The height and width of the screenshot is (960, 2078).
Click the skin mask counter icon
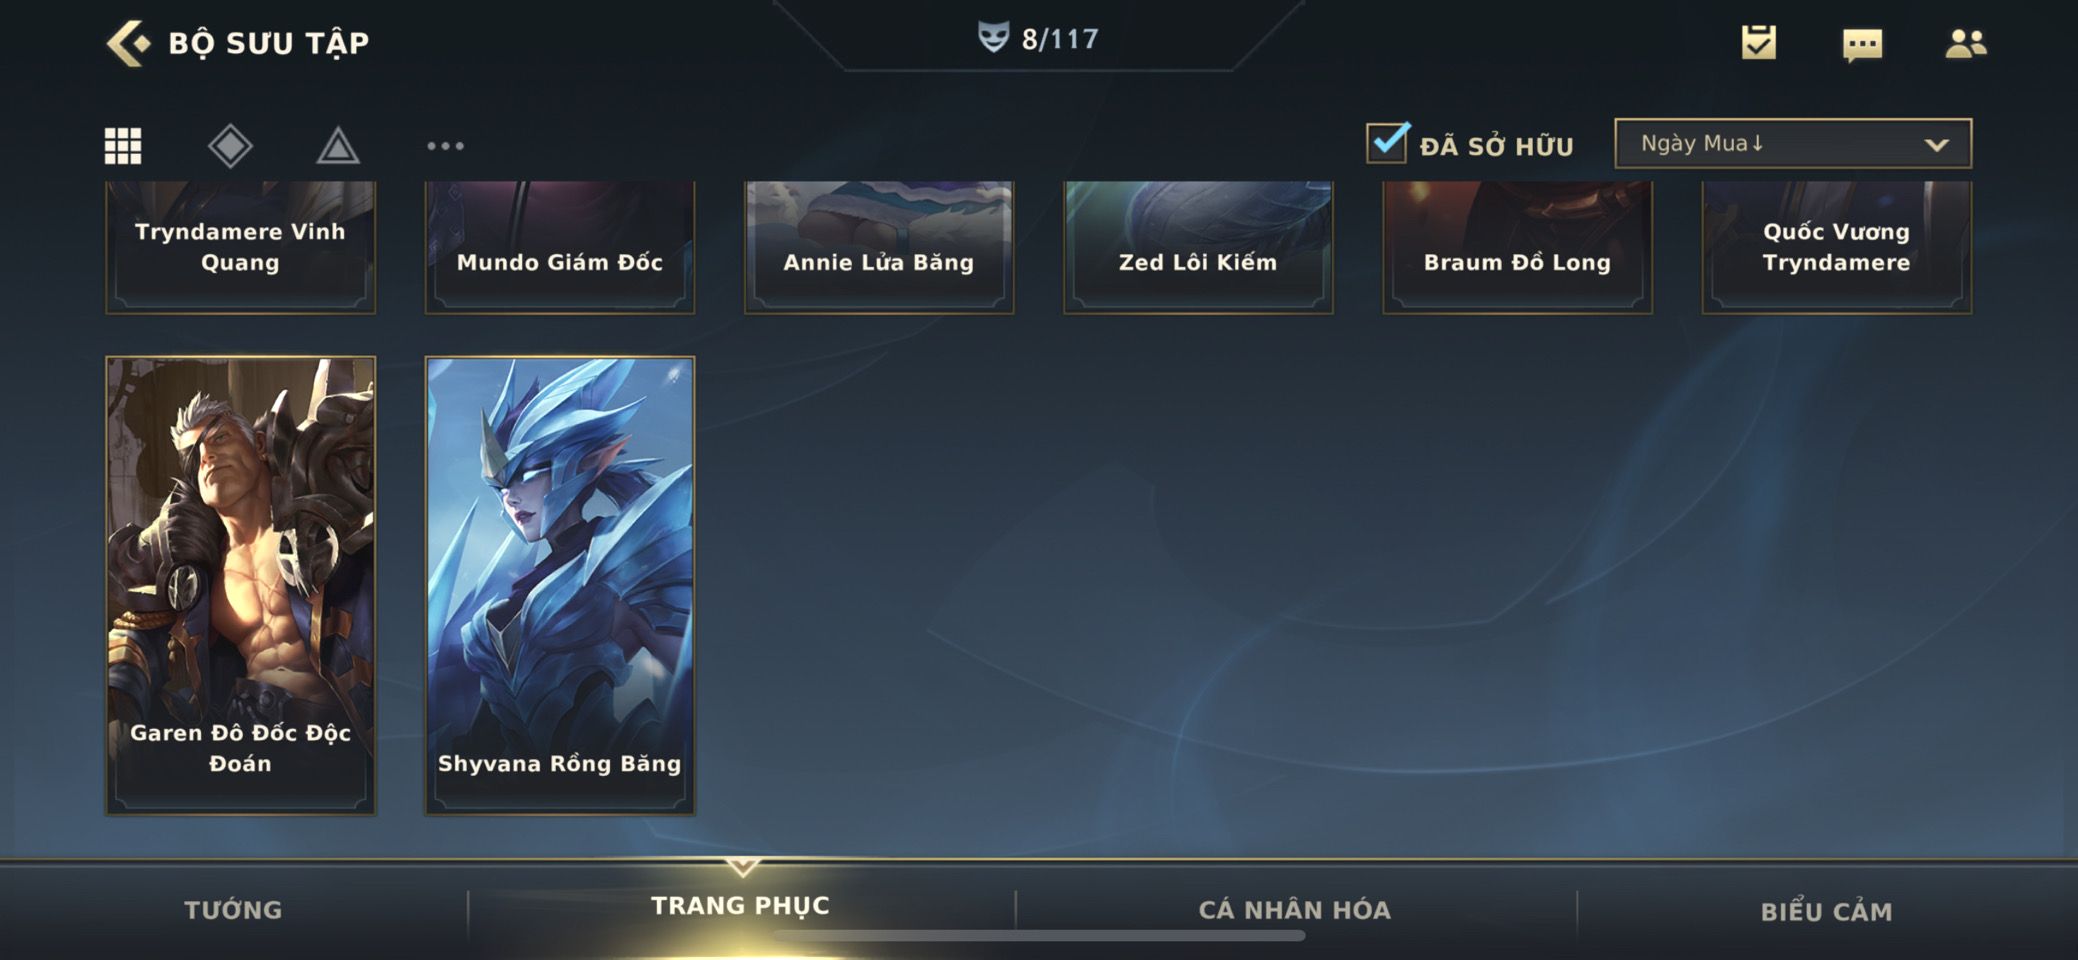(x=993, y=38)
